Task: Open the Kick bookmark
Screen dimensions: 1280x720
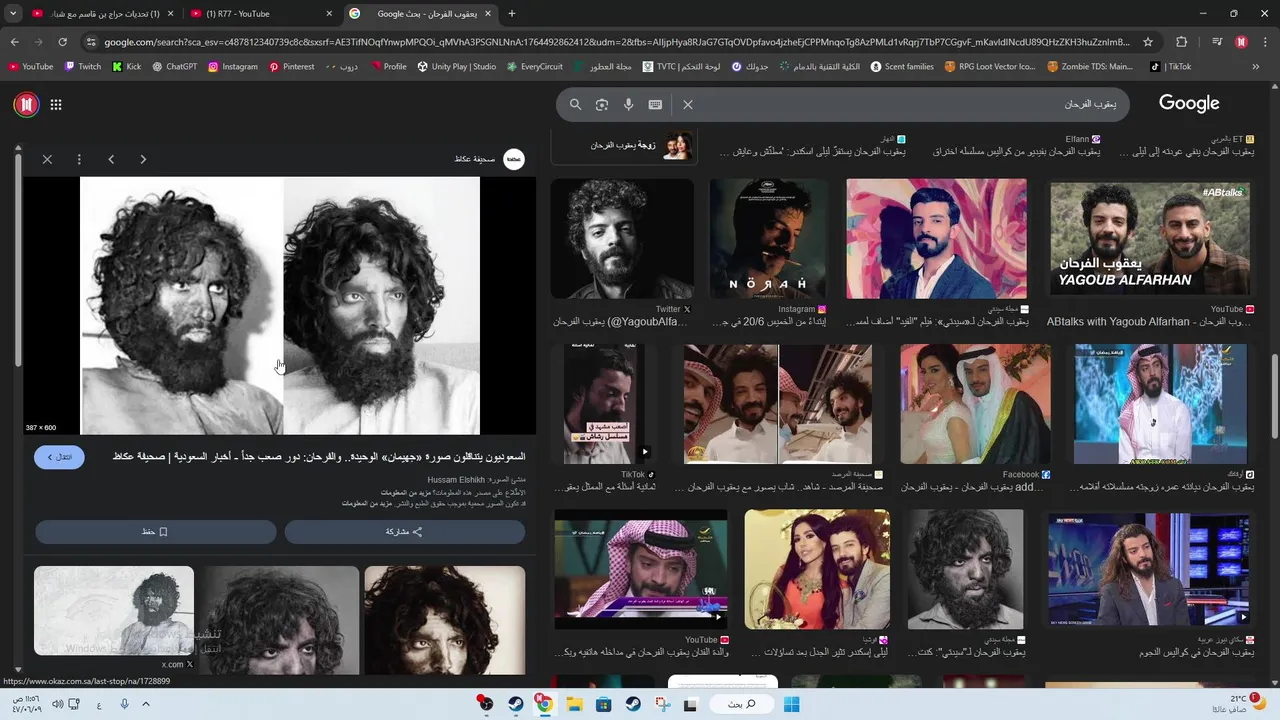Action: point(127,67)
